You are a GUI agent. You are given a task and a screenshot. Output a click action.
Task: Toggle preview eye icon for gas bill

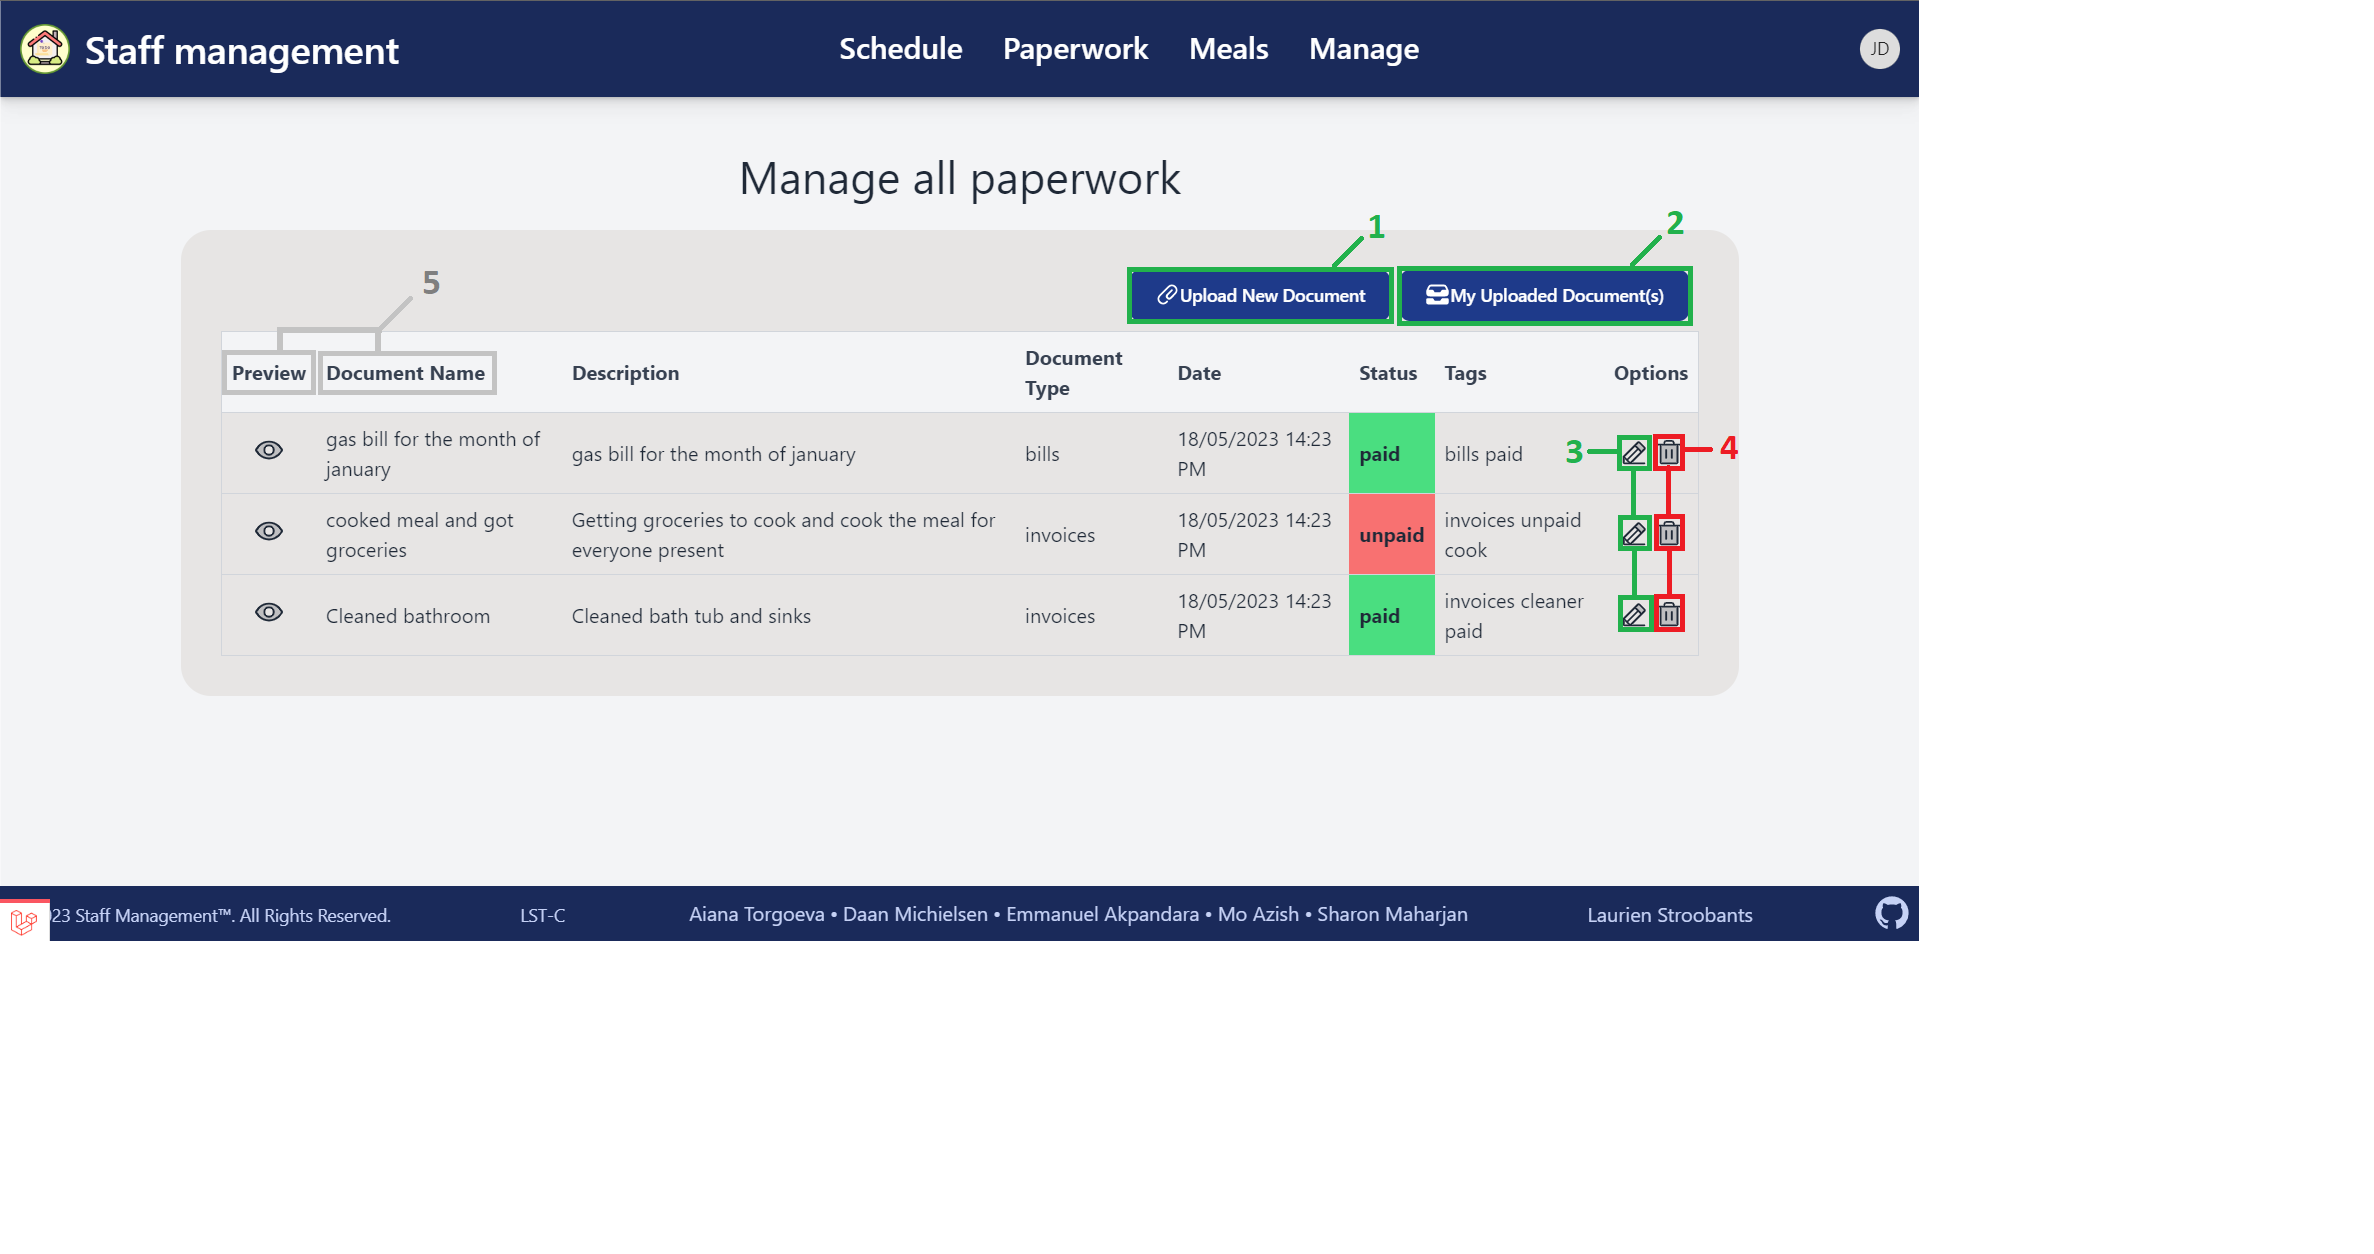coord(270,452)
